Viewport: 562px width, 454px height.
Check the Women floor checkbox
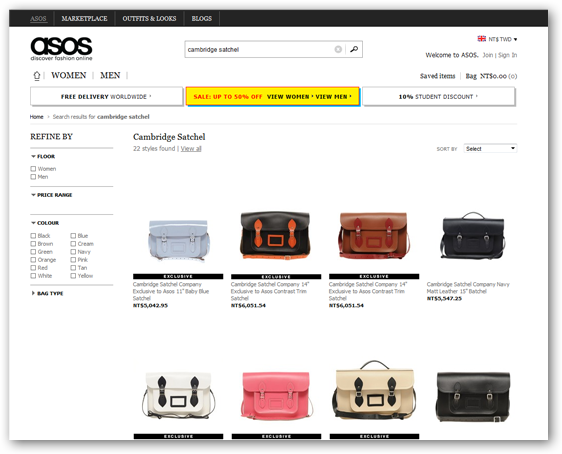pyautogui.click(x=33, y=169)
